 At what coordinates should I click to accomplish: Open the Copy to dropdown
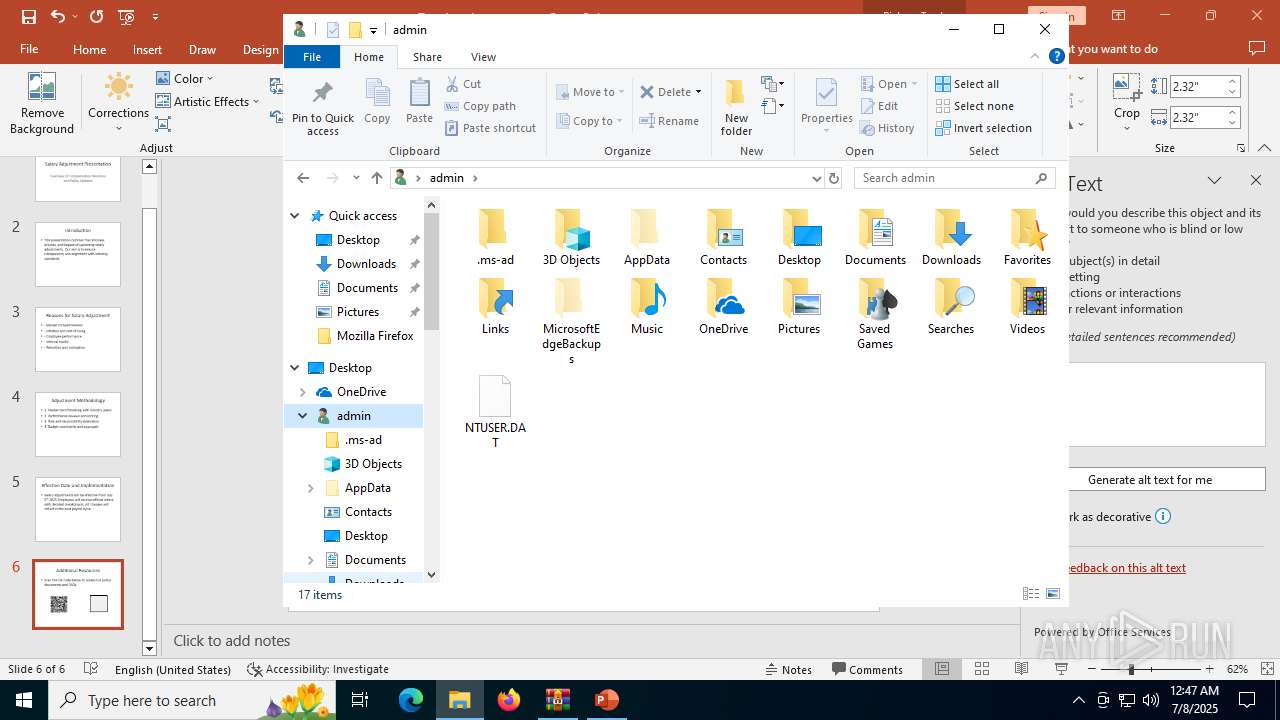click(x=589, y=121)
